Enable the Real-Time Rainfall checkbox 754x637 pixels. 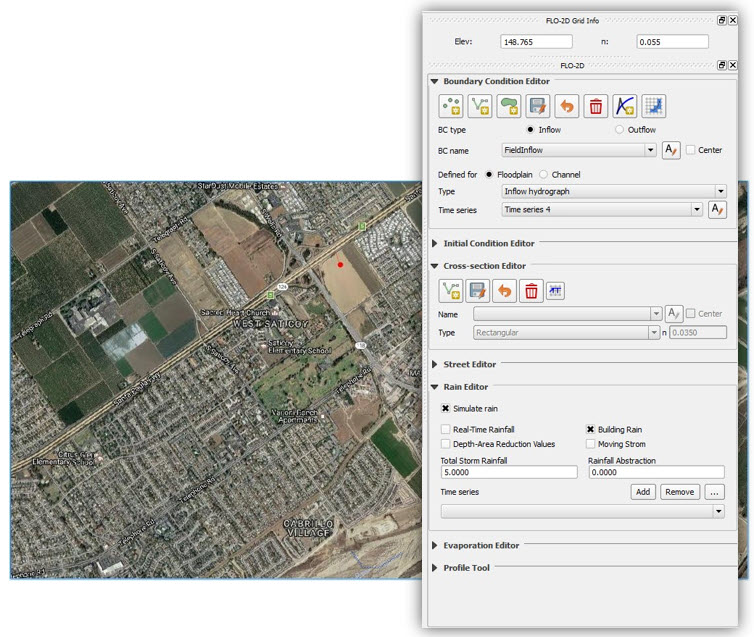[445, 429]
